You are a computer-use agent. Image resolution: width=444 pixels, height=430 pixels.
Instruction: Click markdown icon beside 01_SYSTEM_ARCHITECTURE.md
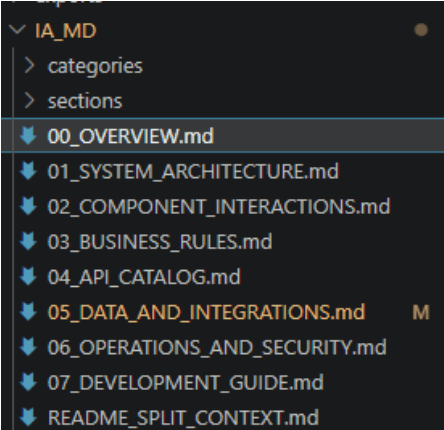[28, 171]
